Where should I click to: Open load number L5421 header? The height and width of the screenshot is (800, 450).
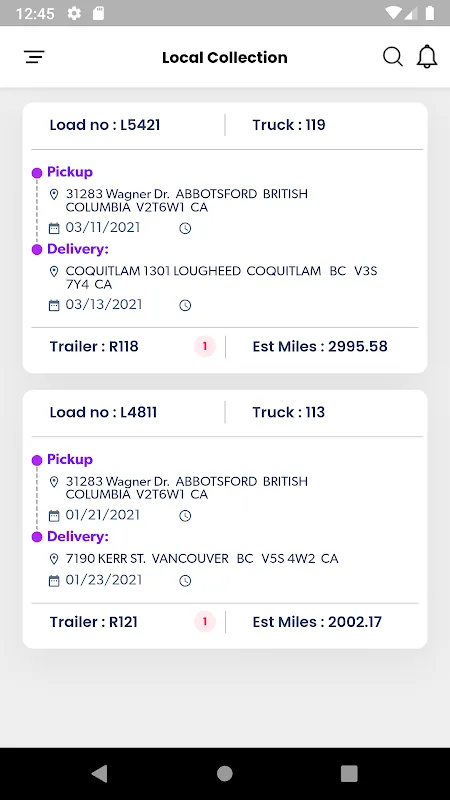coord(105,125)
